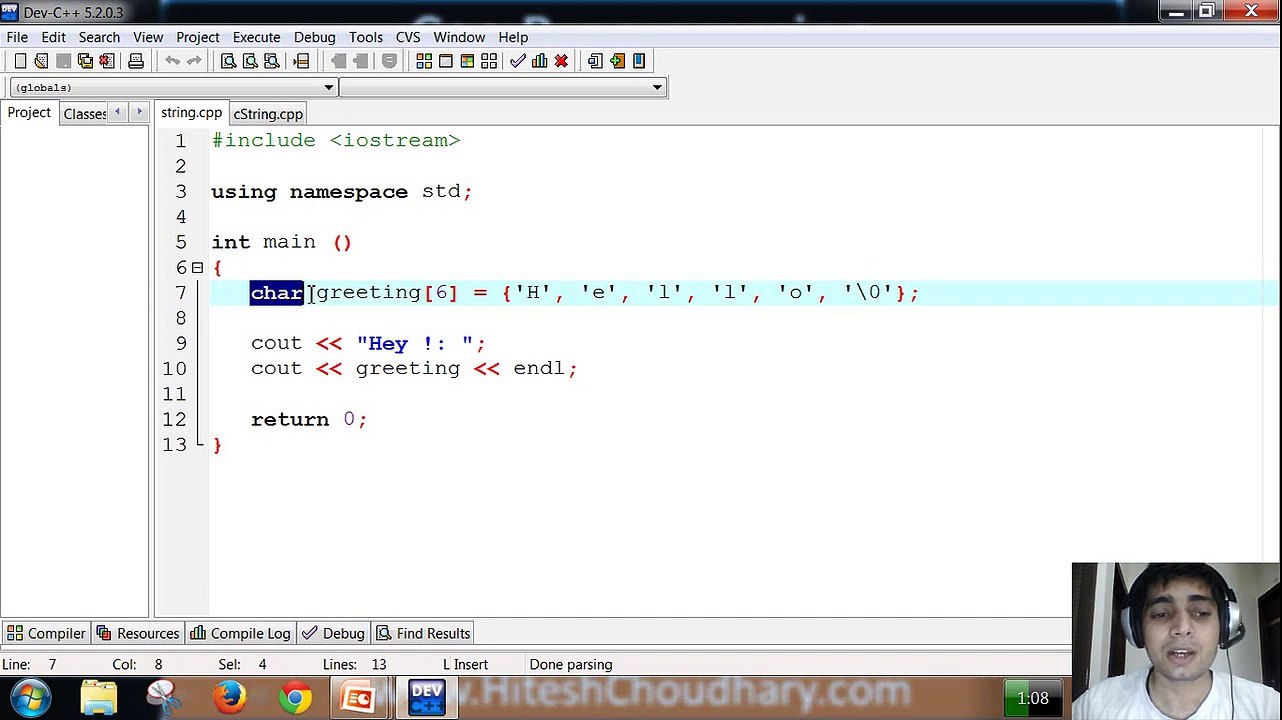This screenshot has width=1282, height=720.
Task: Click the Redo arrow icon
Action: click(194, 61)
